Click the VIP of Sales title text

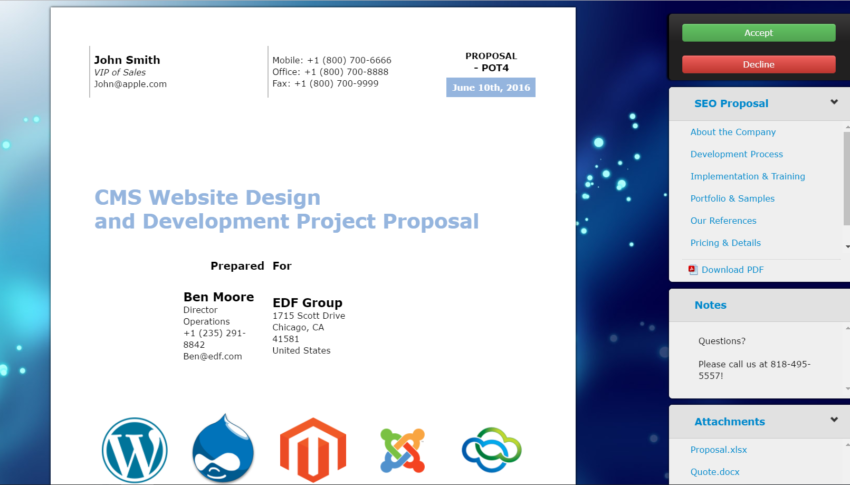coord(120,72)
